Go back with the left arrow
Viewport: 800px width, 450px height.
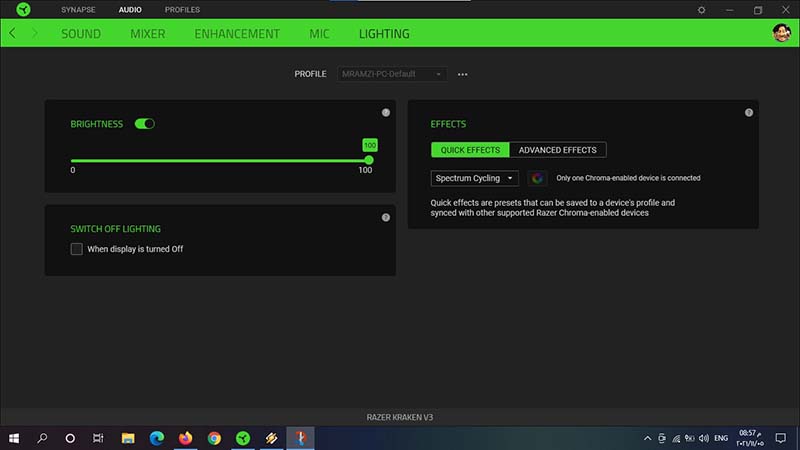tap(12, 33)
